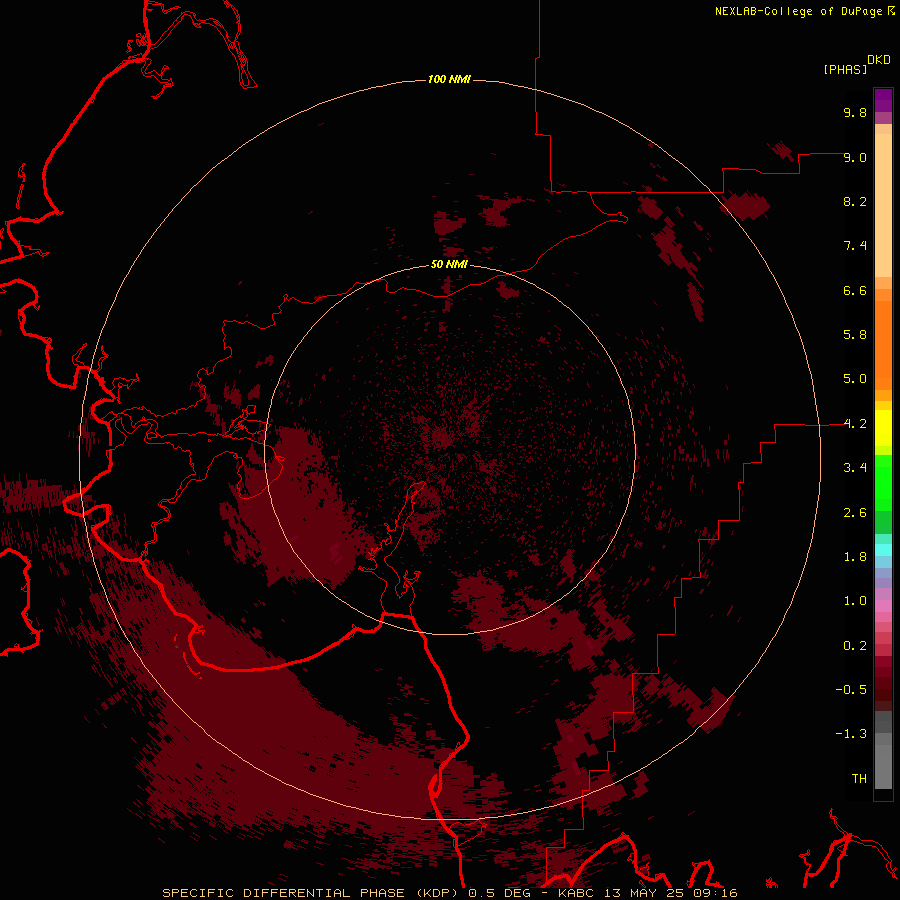Pick the orange segment of the color bar
Viewport: 900px width, 900px height.
pyautogui.click(x=883, y=345)
